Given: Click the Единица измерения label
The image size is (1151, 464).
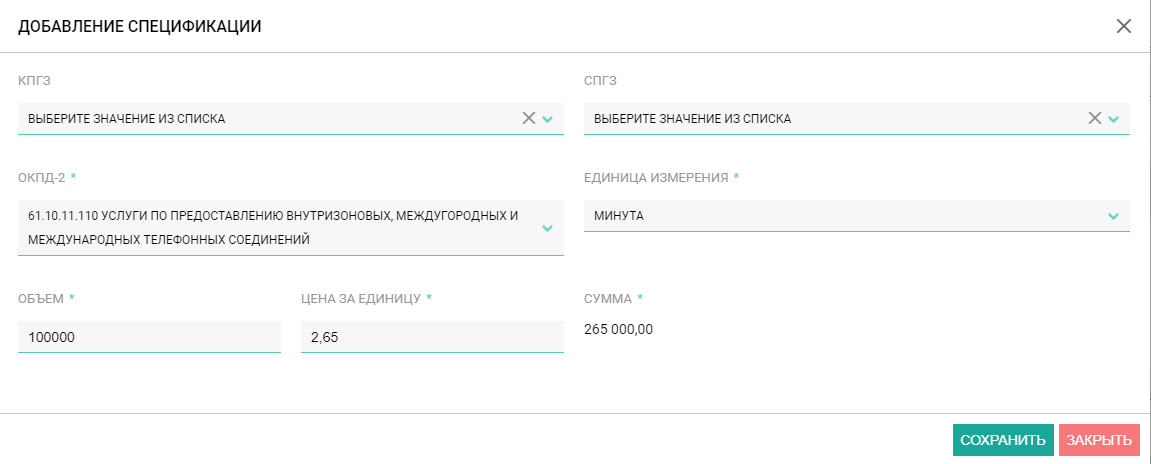Looking at the screenshot, I should [656, 178].
